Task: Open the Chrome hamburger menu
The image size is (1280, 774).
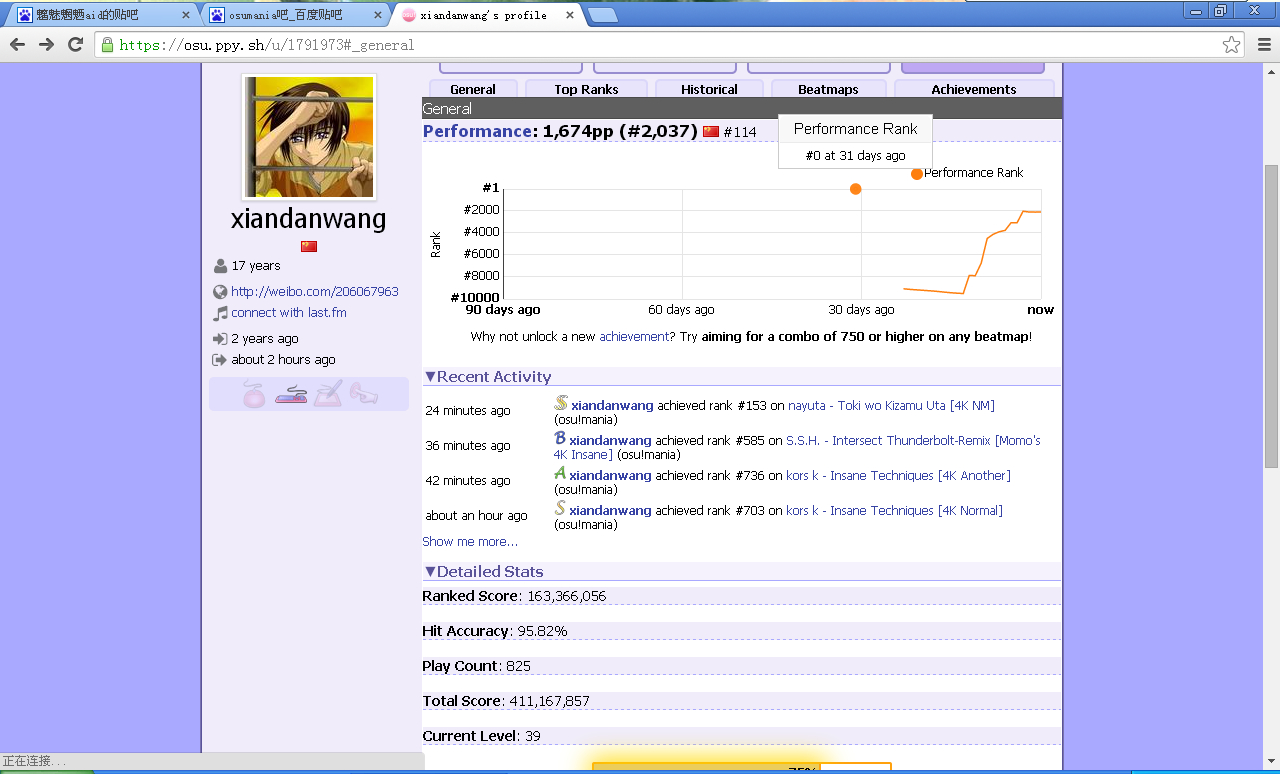Action: pyautogui.click(x=1264, y=45)
